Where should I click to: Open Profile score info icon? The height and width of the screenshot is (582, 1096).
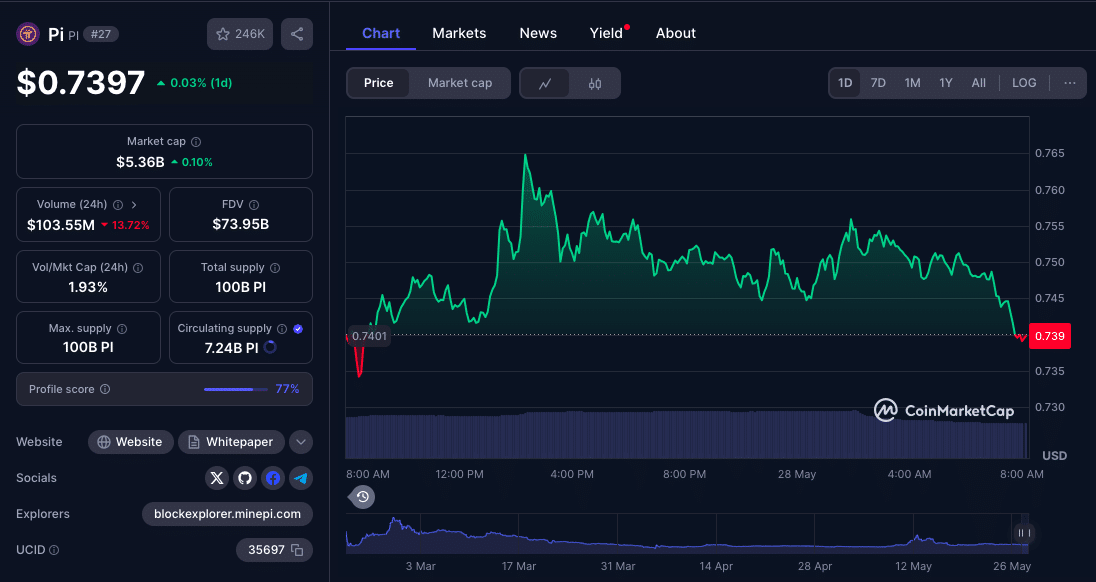tap(105, 389)
